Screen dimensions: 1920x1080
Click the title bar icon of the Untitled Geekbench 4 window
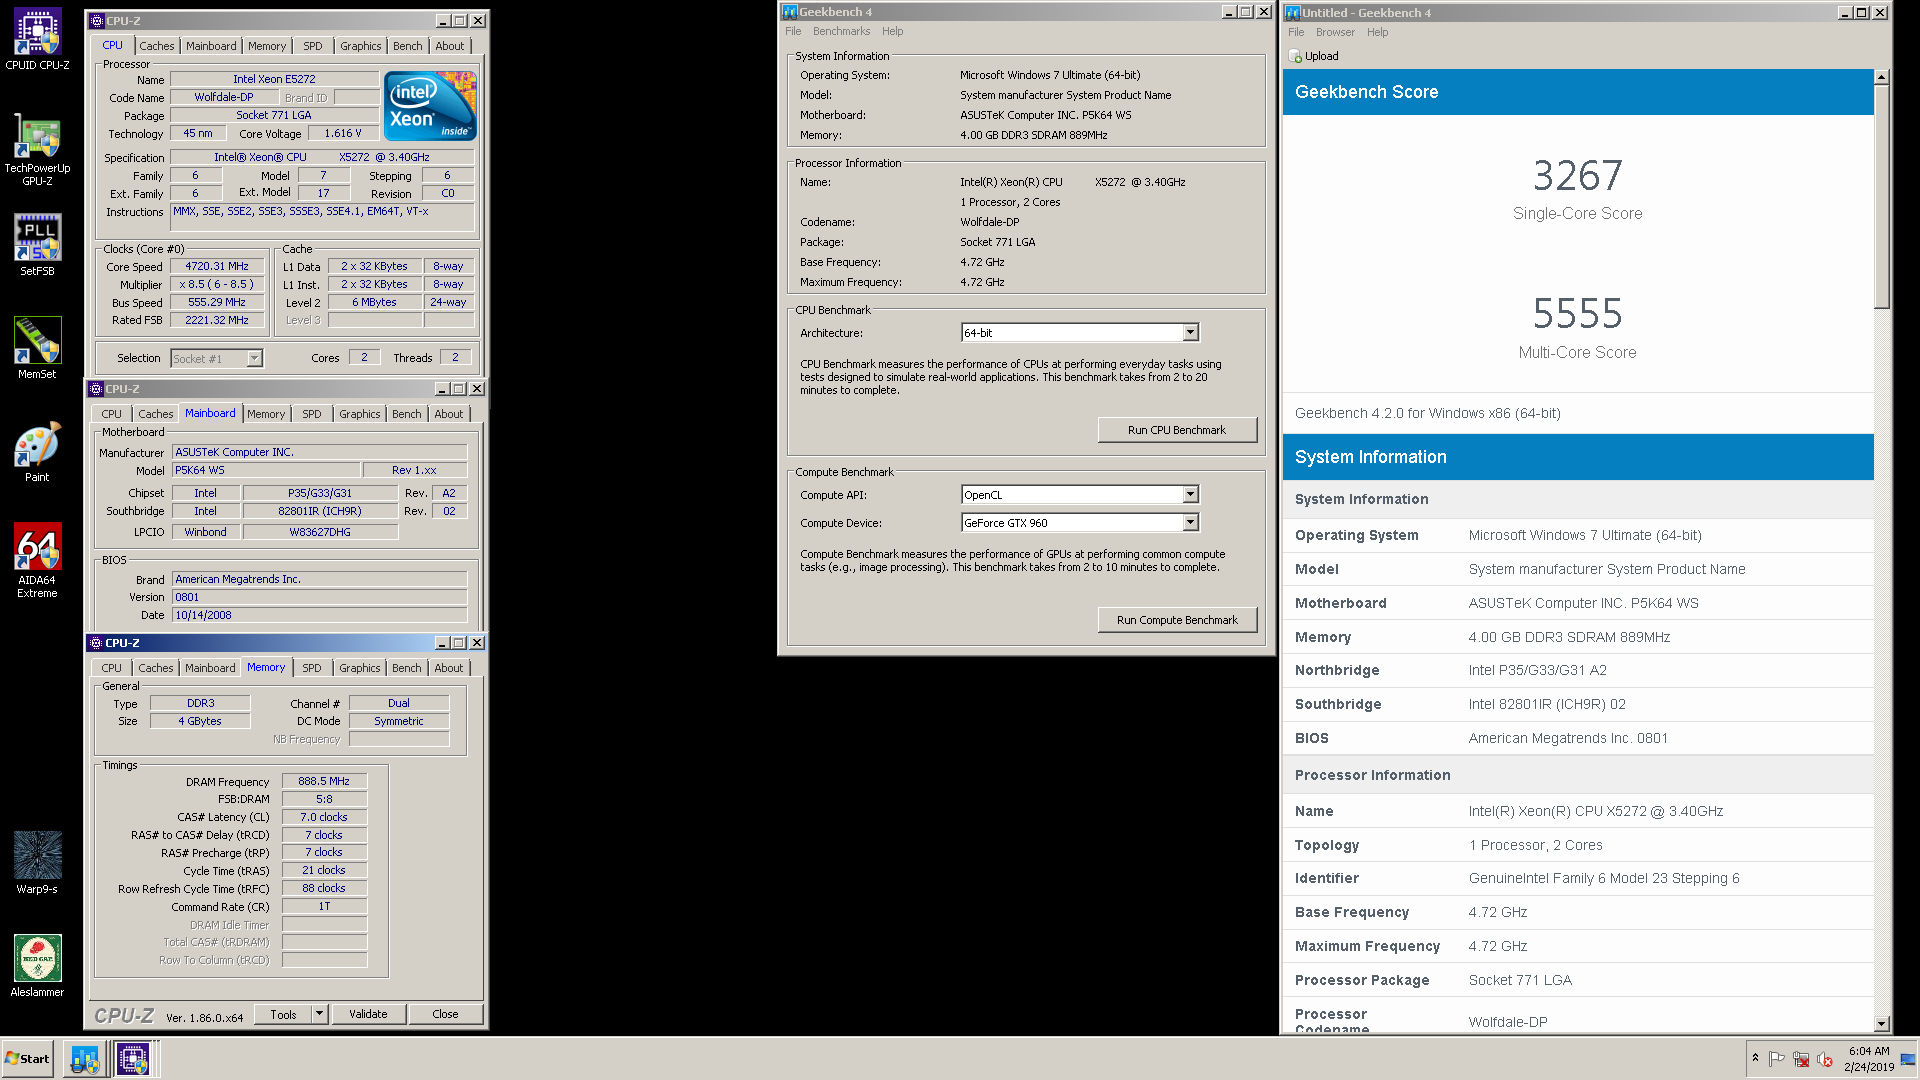tap(1293, 12)
